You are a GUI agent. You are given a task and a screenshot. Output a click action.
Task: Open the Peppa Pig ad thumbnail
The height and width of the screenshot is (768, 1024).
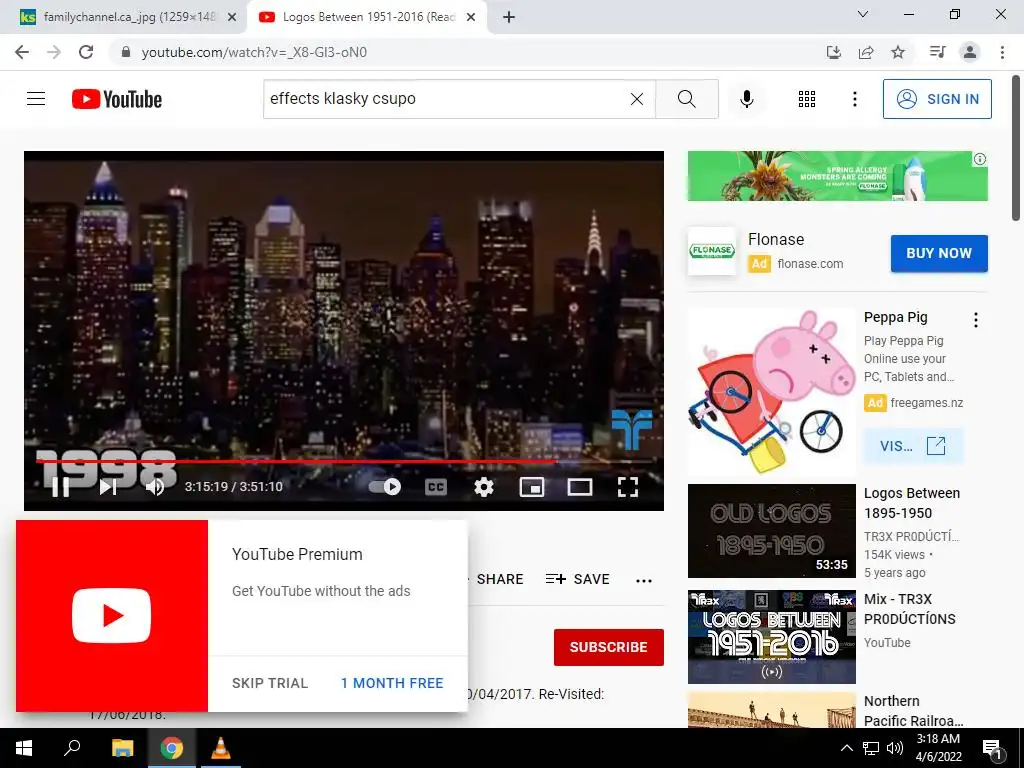coord(771,391)
